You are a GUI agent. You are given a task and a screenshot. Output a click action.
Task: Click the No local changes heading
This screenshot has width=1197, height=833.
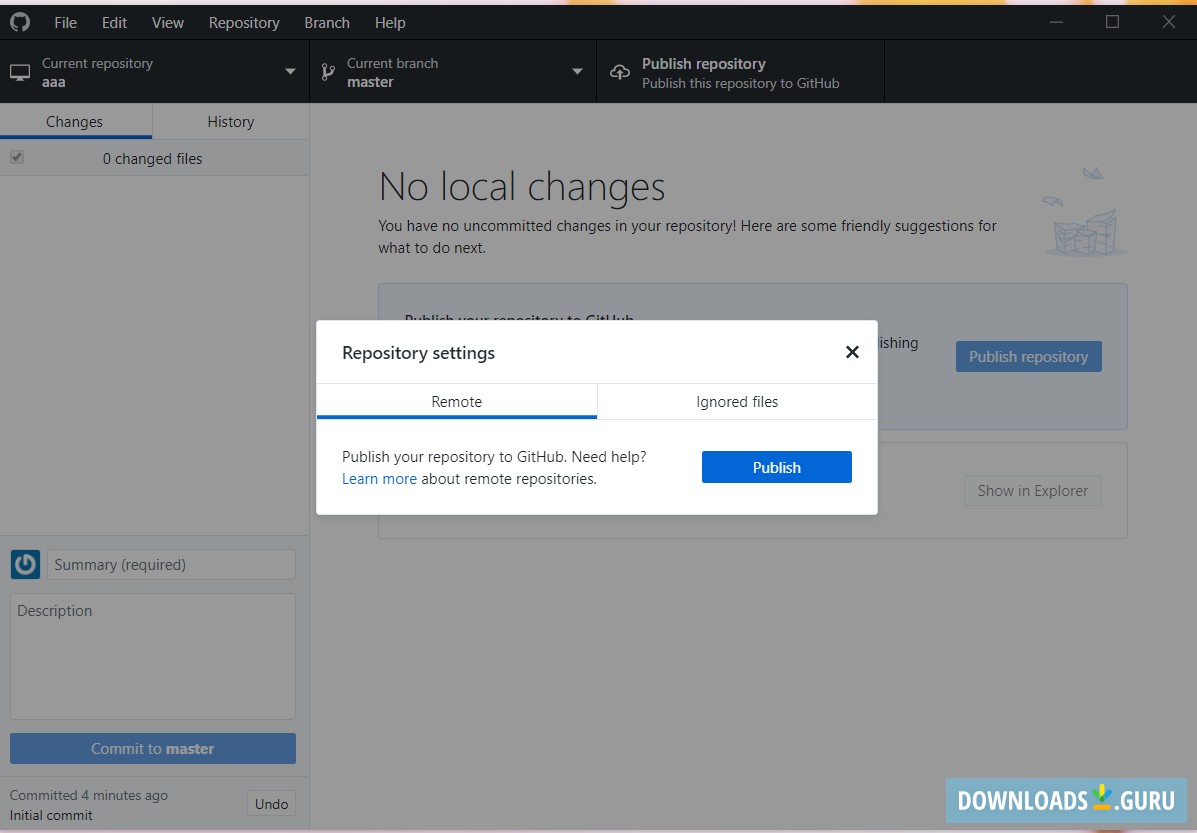click(x=522, y=186)
